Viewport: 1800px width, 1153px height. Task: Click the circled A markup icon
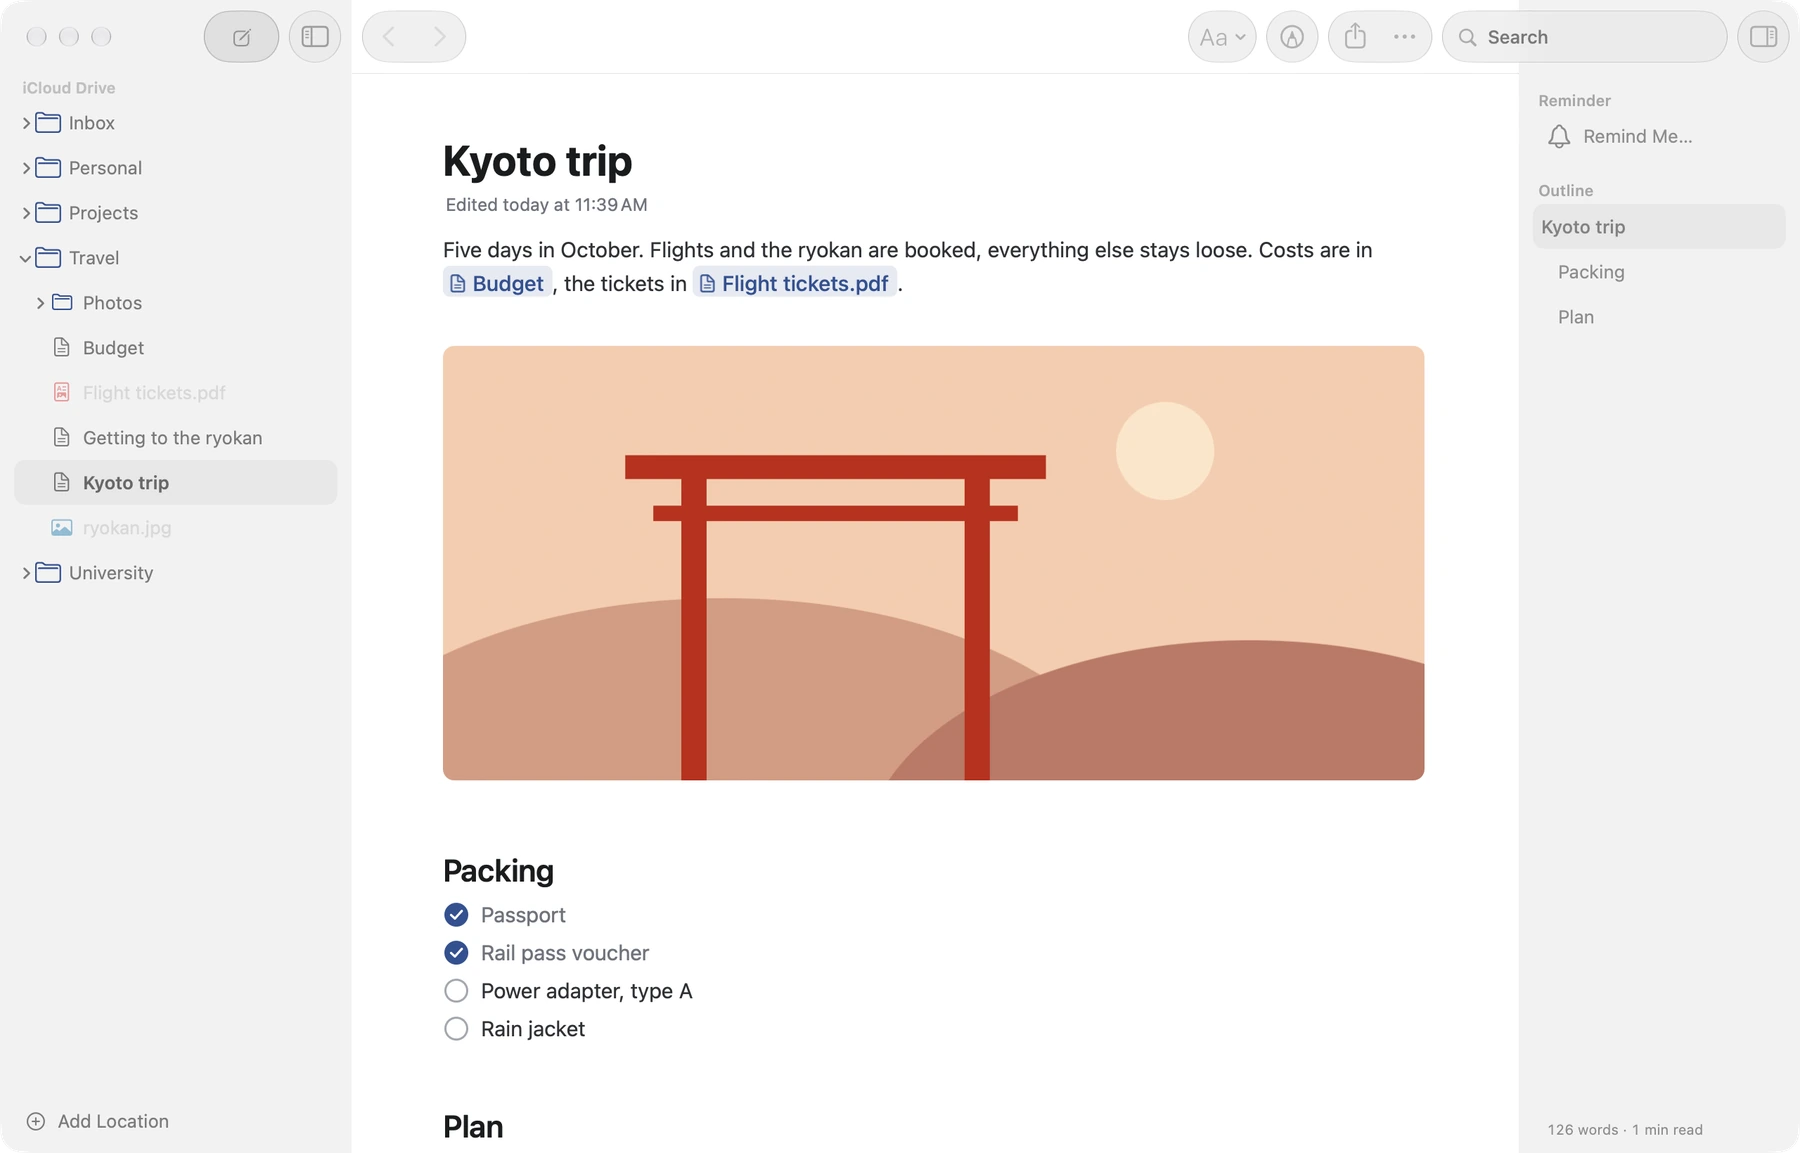(x=1292, y=37)
